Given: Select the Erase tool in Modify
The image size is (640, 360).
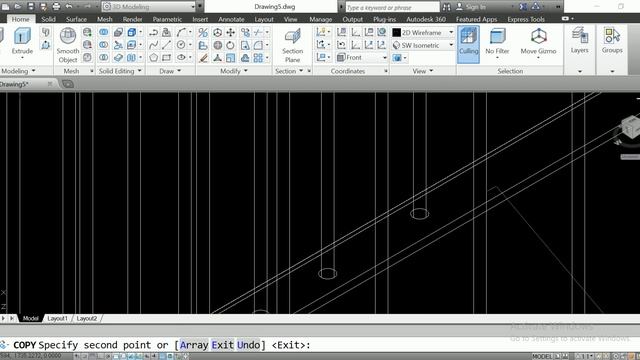Looking at the screenshot, I should pyautogui.click(x=203, y=58).
